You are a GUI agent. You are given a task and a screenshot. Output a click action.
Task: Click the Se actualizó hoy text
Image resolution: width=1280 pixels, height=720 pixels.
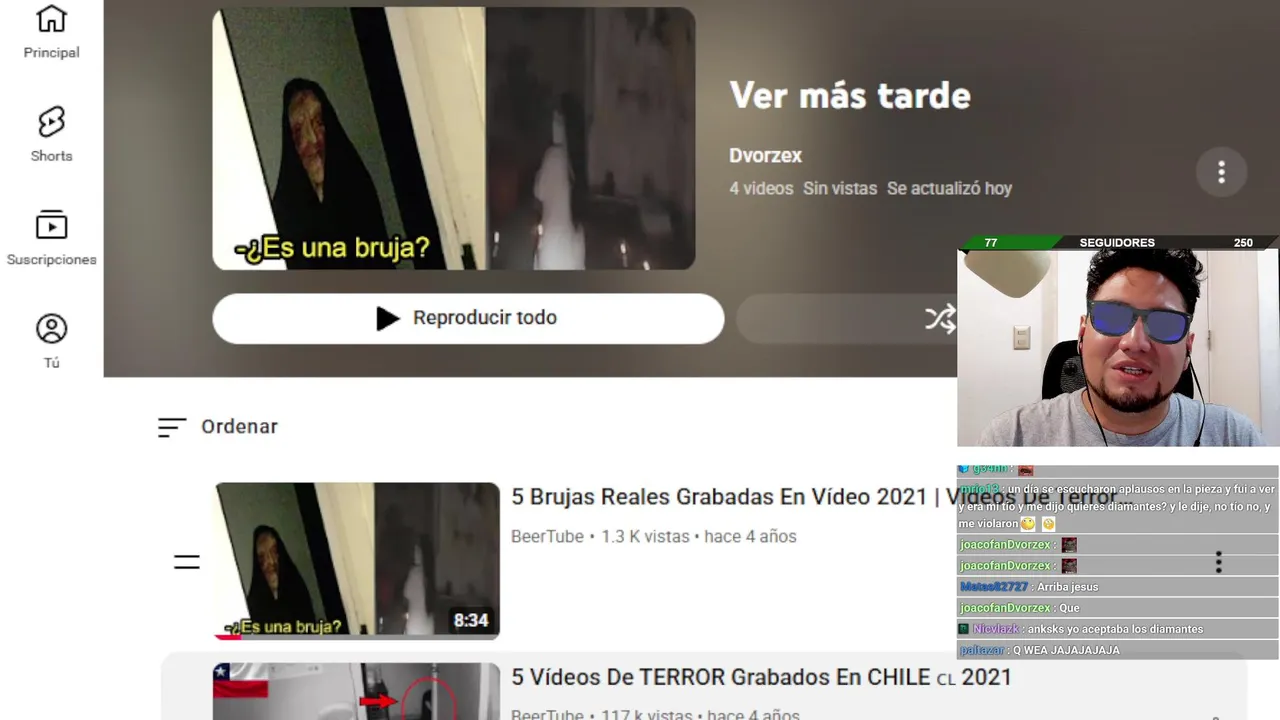949,188
